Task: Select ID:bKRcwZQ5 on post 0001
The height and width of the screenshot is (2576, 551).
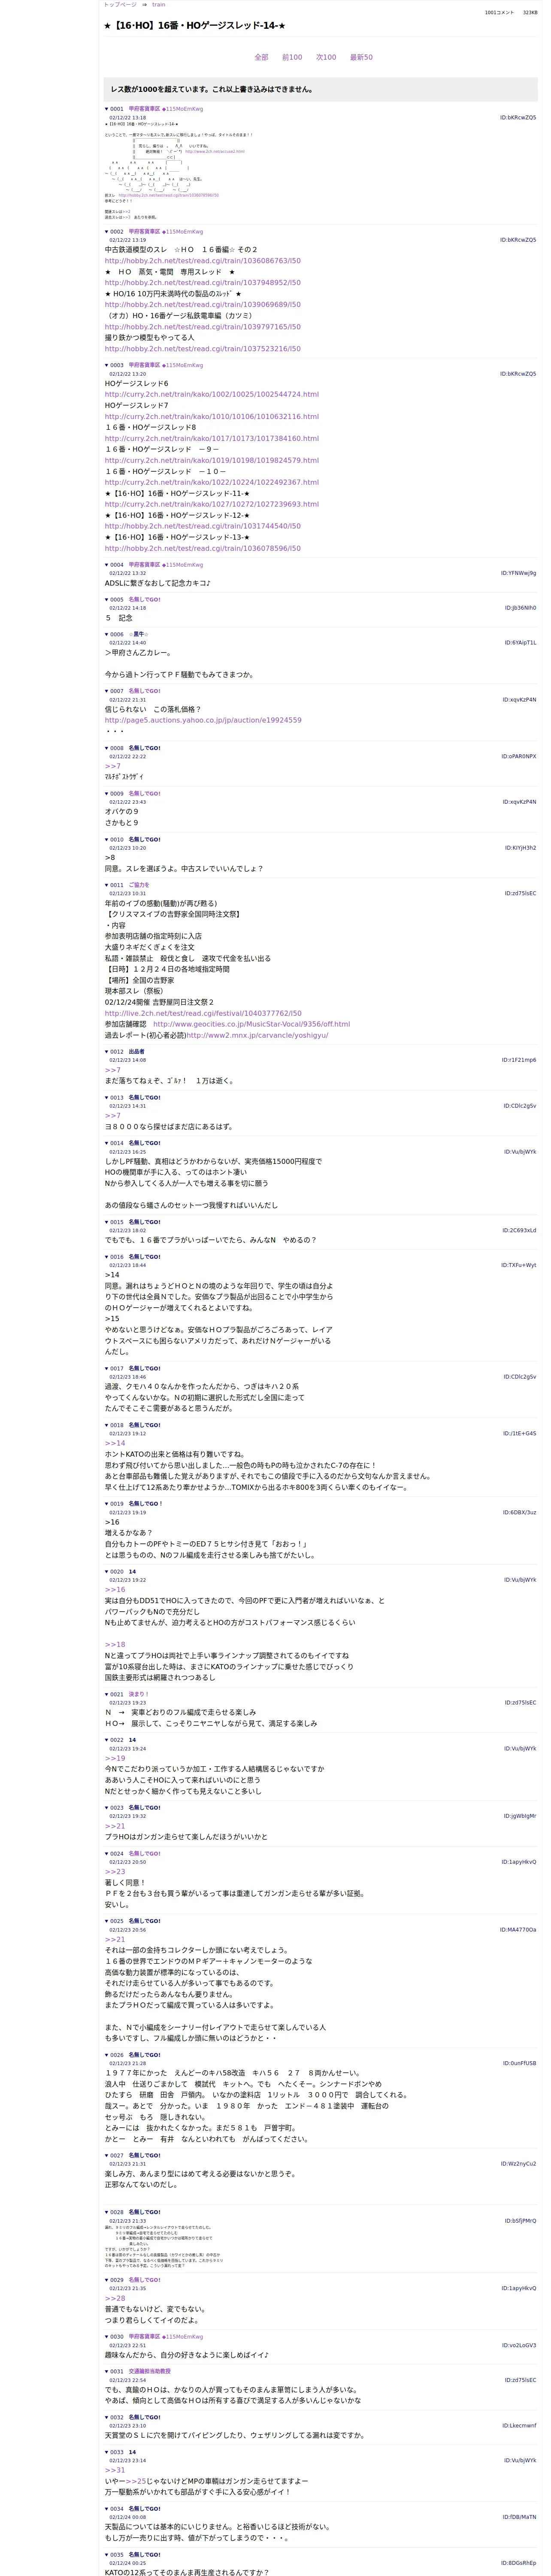Action: coord(518,118)
